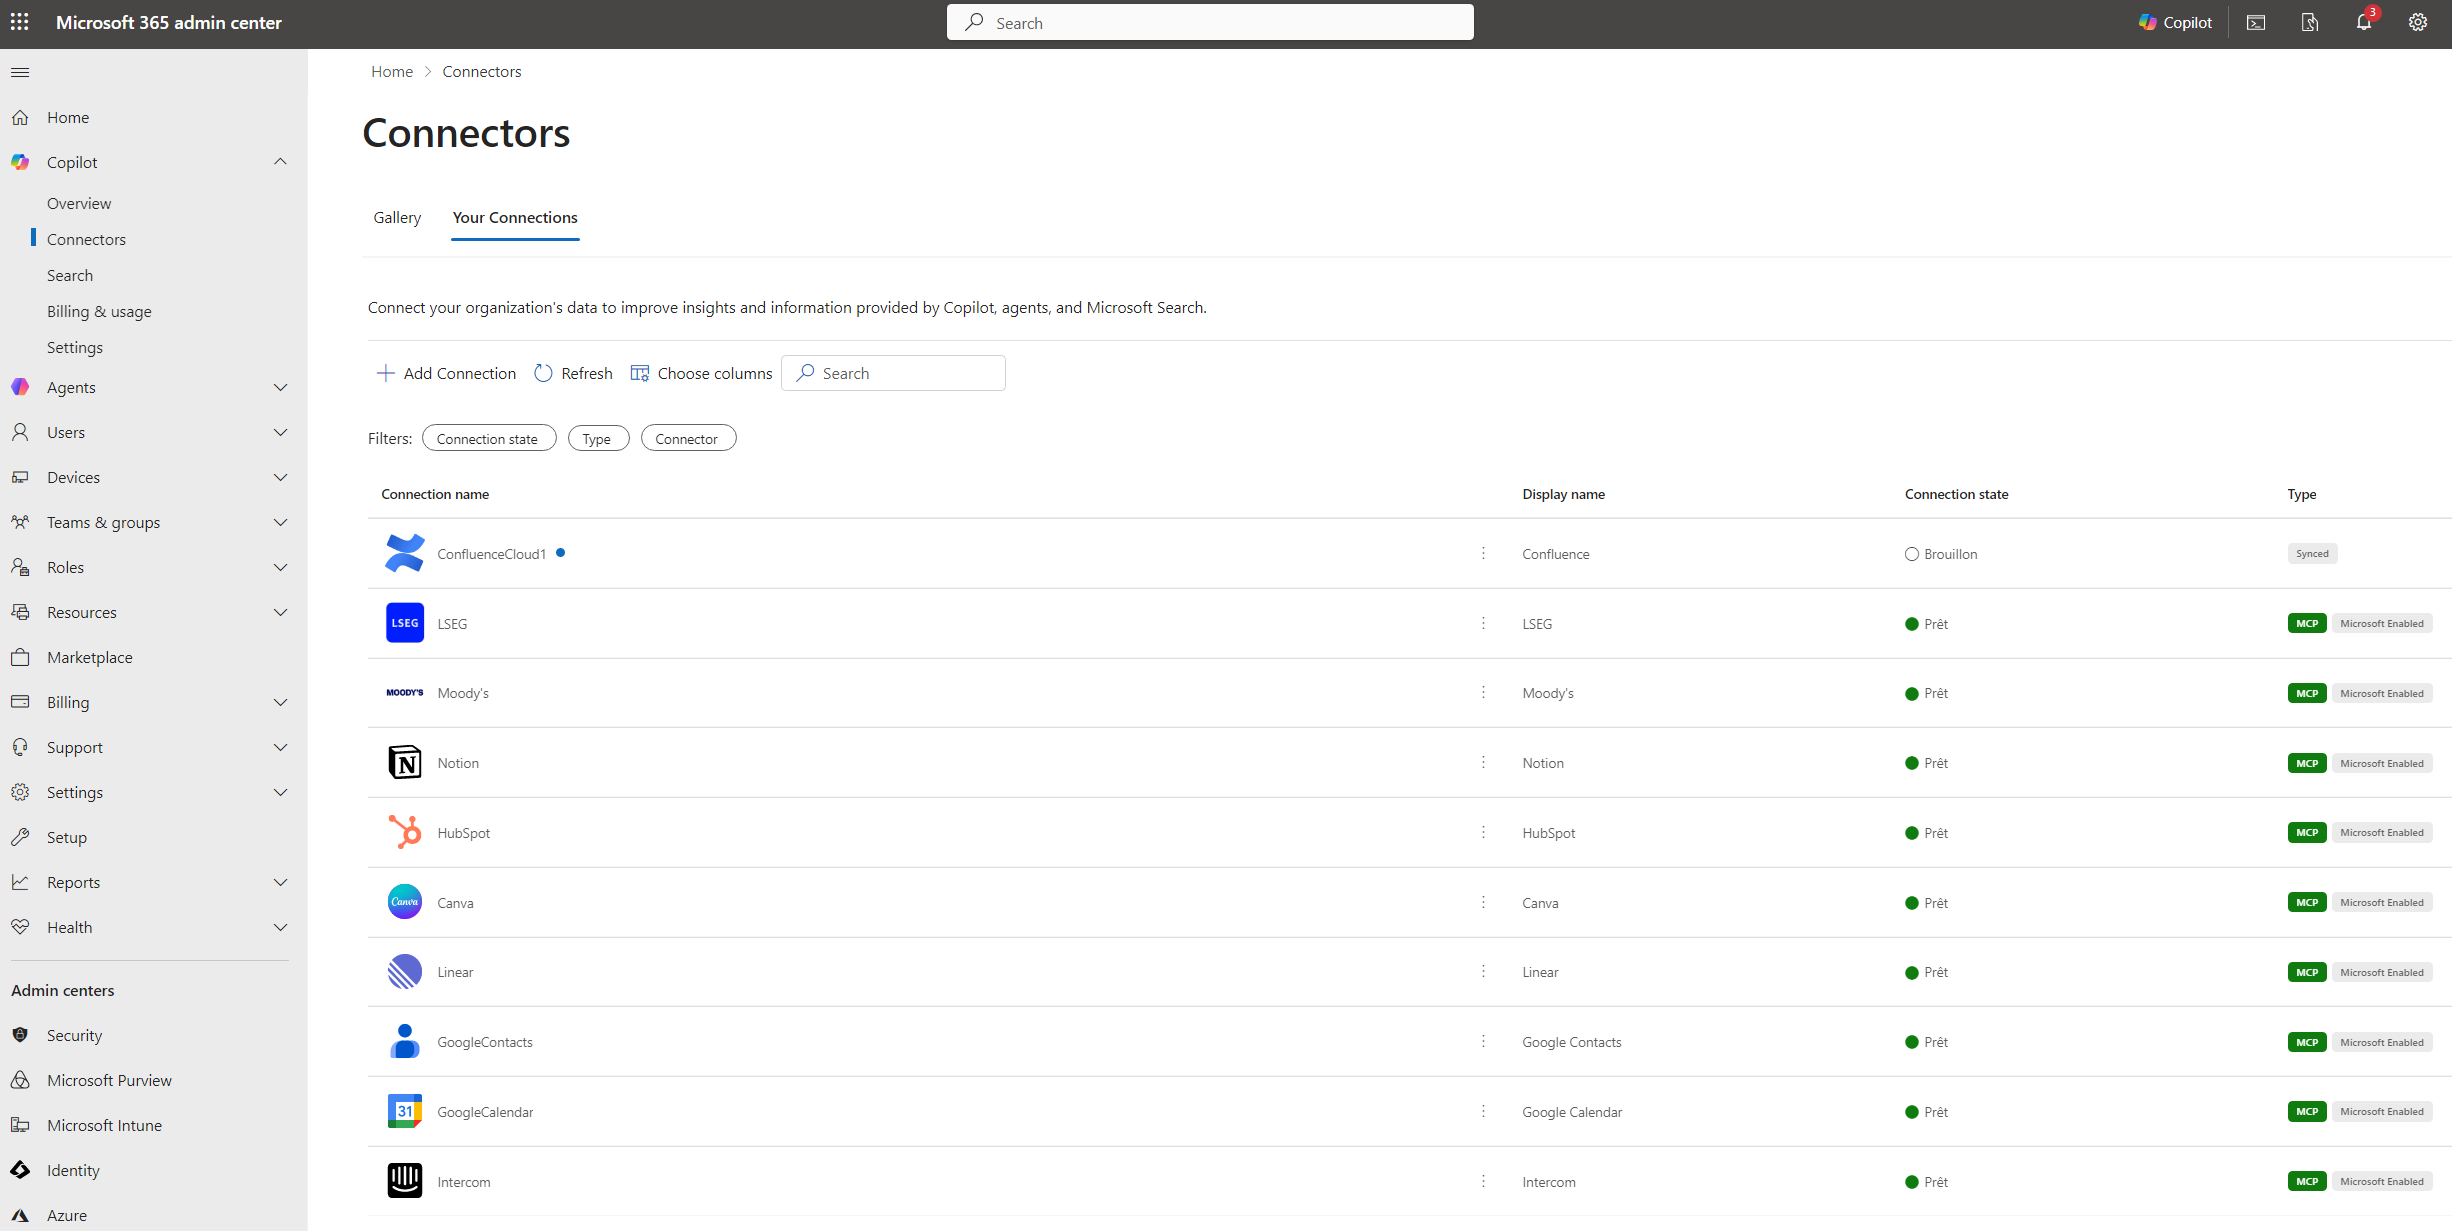The image size is (2452, 1231).
Task: Select Billing & usage in sidebar
Action: 99,311
